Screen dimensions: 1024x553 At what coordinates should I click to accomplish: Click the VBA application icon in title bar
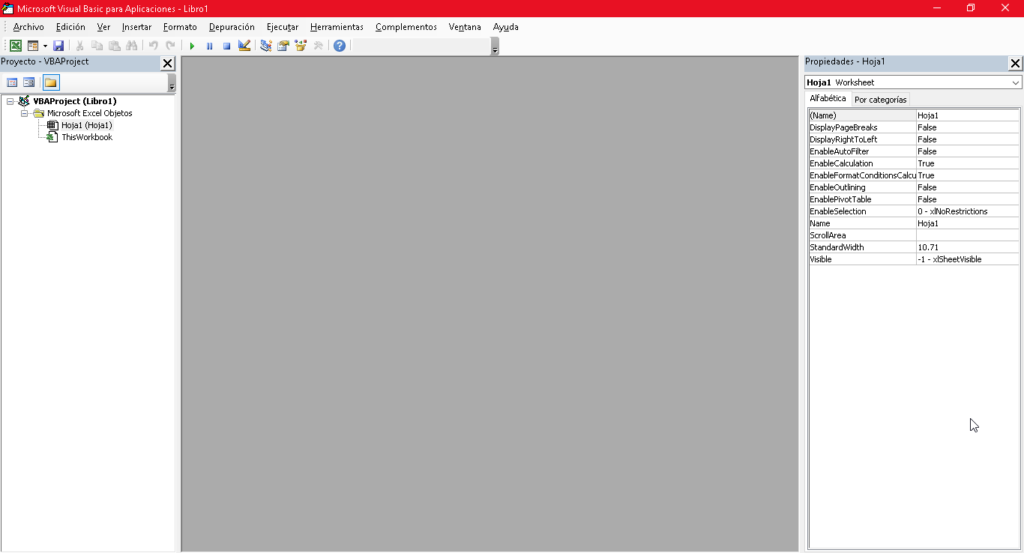8,8
